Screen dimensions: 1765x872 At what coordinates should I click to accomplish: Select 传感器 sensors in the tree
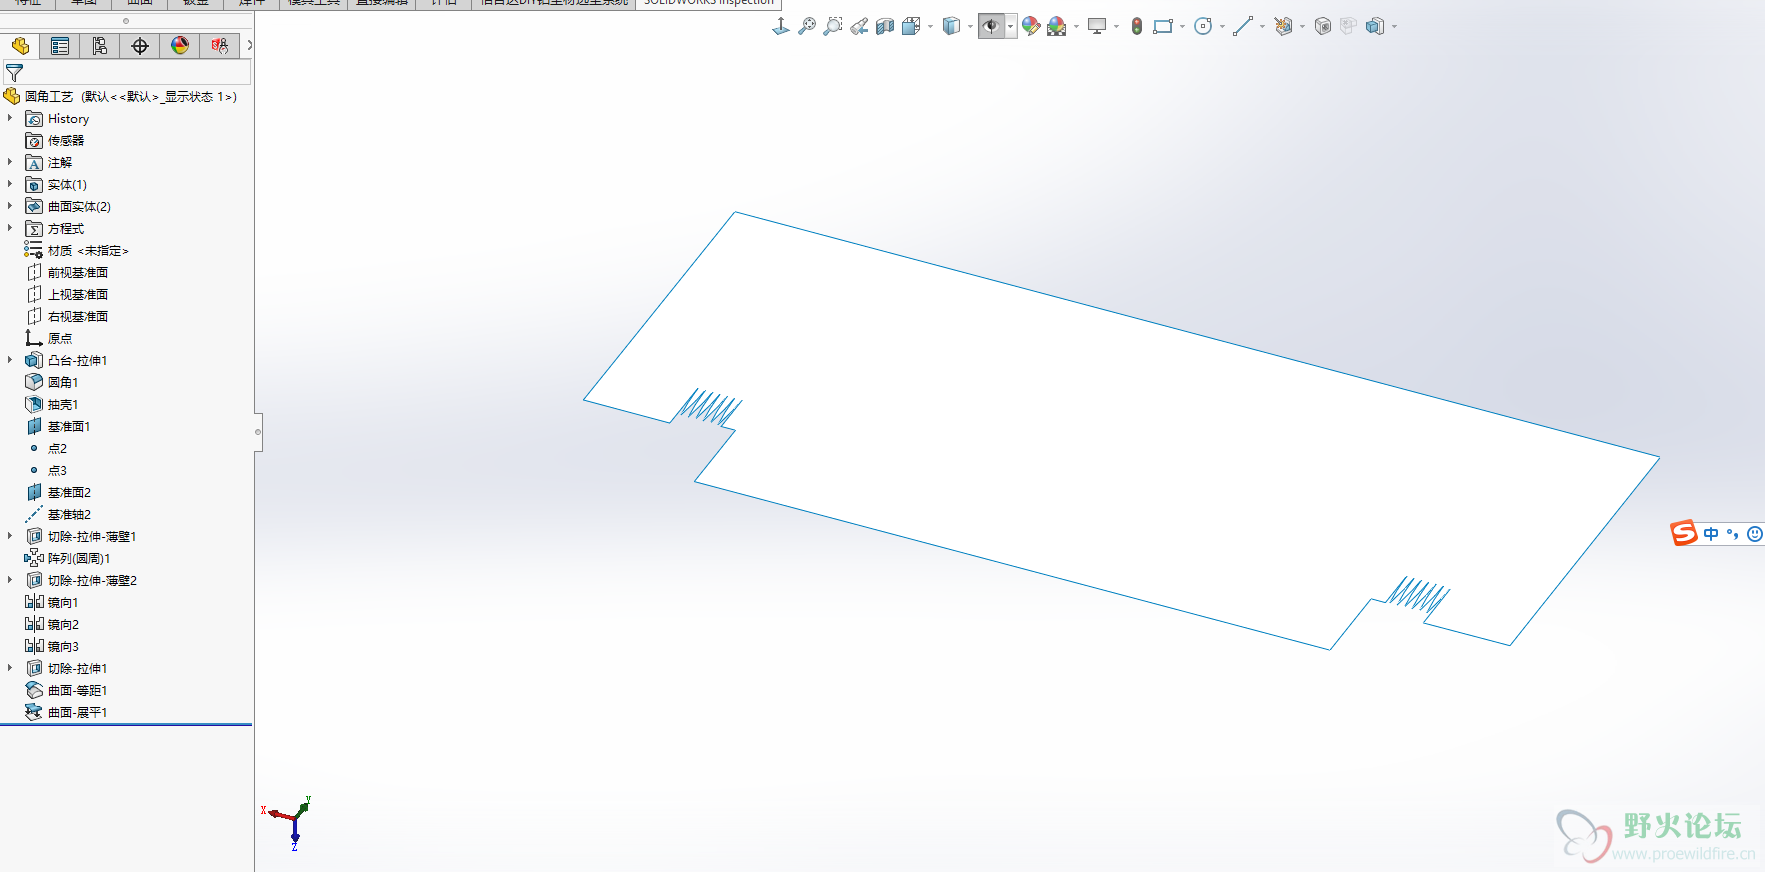point(54,140)
